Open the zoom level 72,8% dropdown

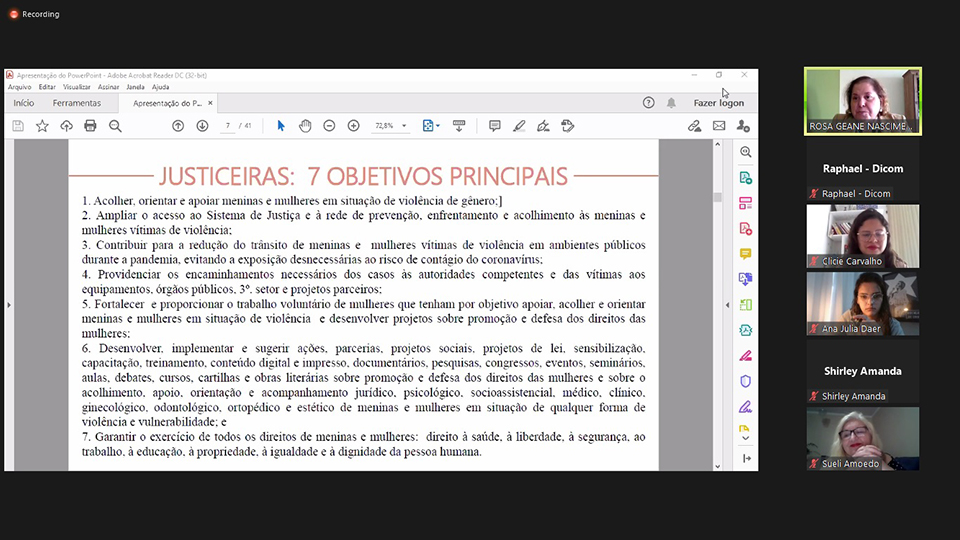tap(388, 126)
